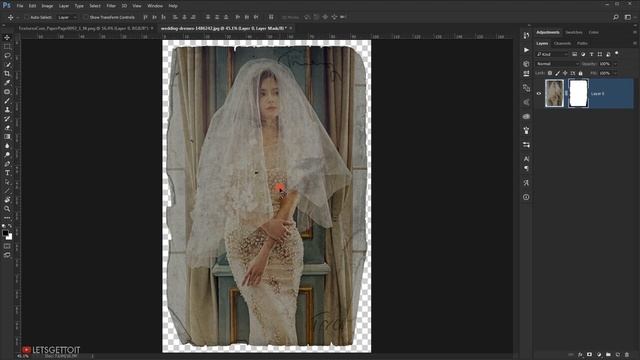Click the background color swatch
640x360 pixels.
tap(9, 237)
